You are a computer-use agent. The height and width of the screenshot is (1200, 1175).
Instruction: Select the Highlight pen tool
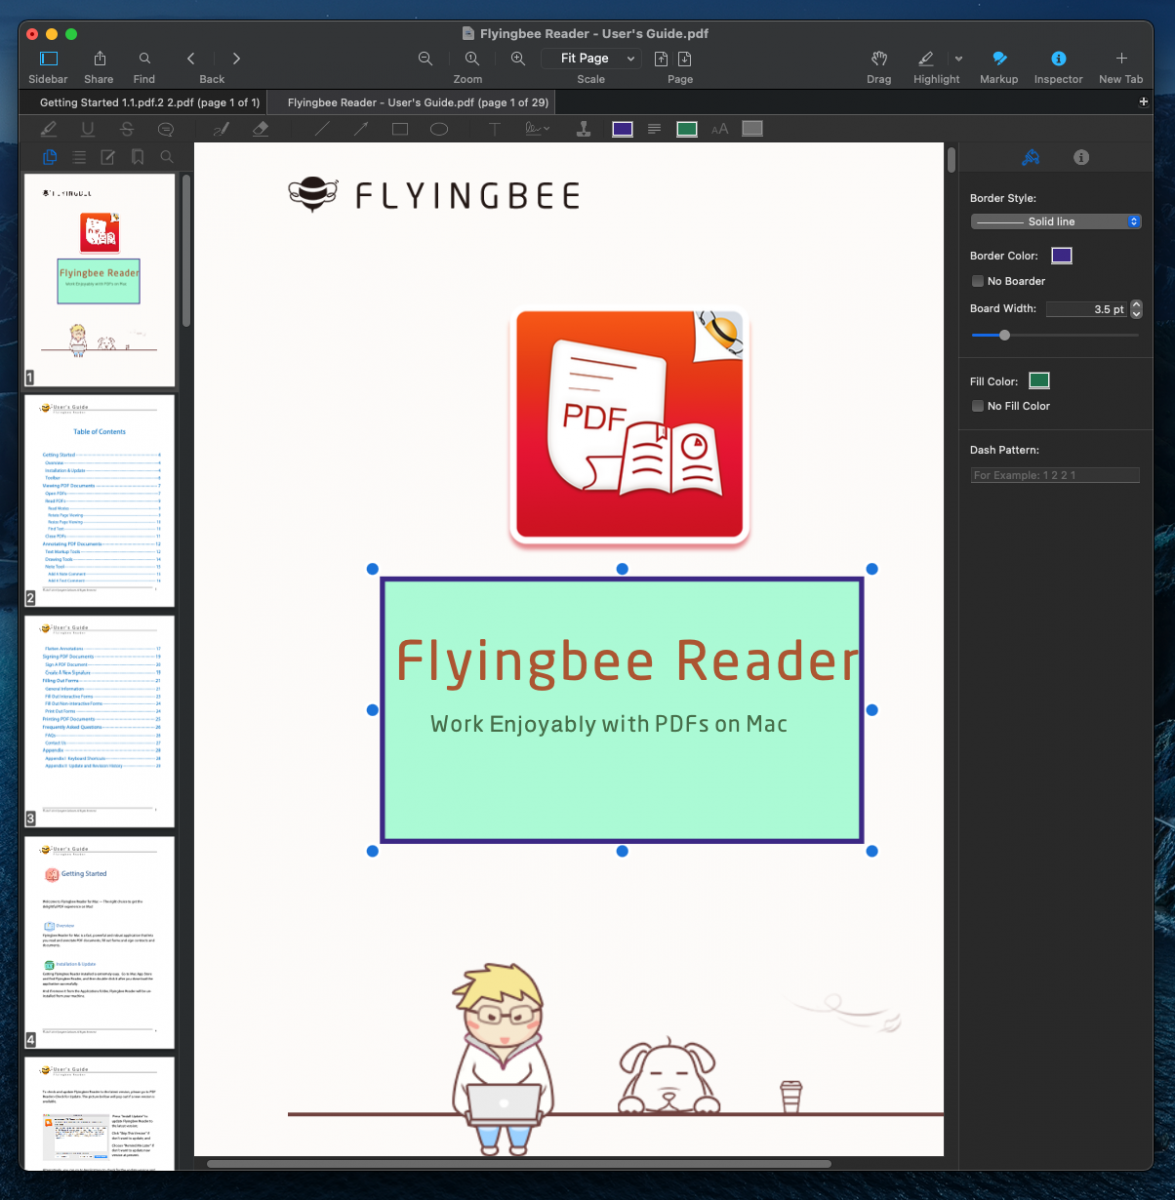click(926, 59)
